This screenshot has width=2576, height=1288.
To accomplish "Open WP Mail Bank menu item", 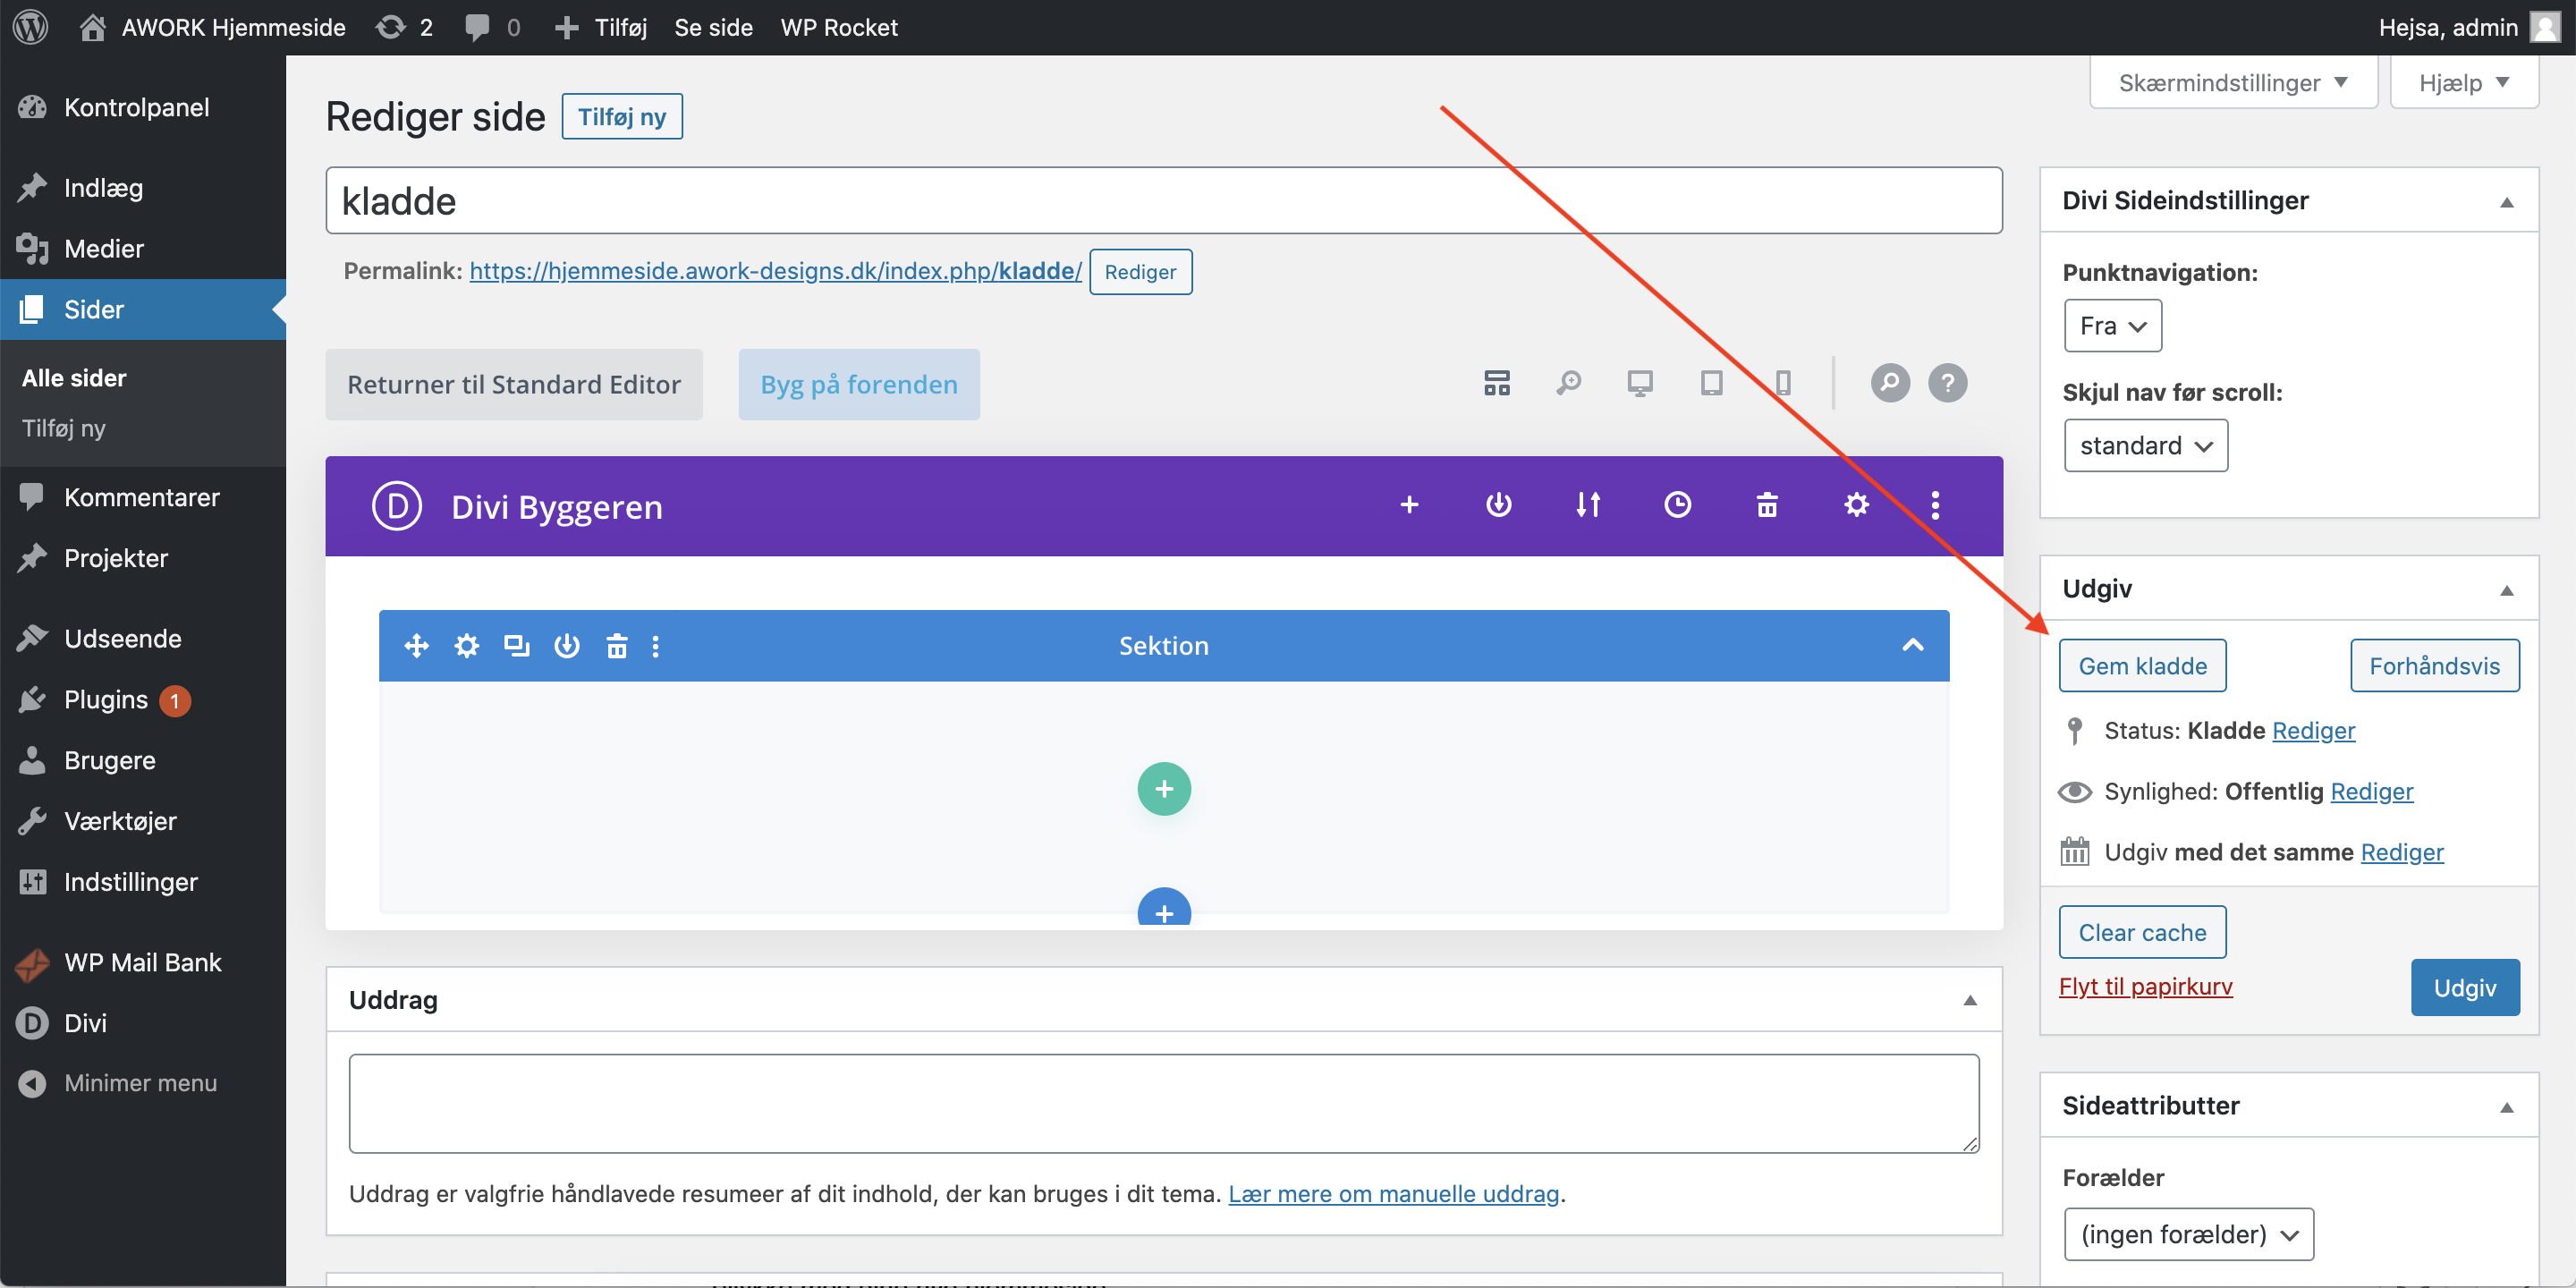I will [x=143, y=962].
